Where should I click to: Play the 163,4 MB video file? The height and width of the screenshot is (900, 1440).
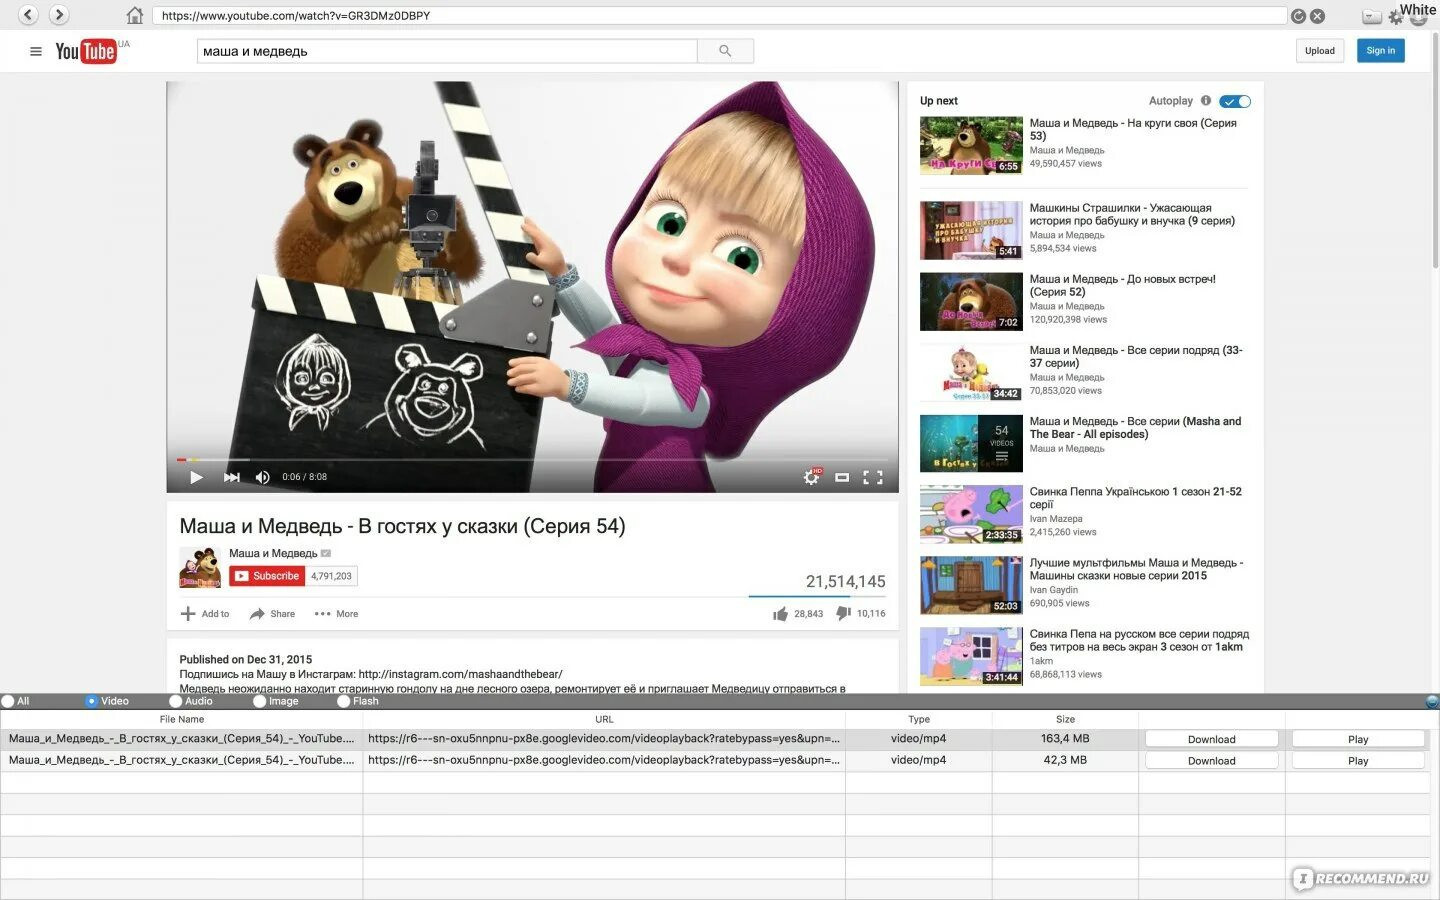[x=1358, y=739]
